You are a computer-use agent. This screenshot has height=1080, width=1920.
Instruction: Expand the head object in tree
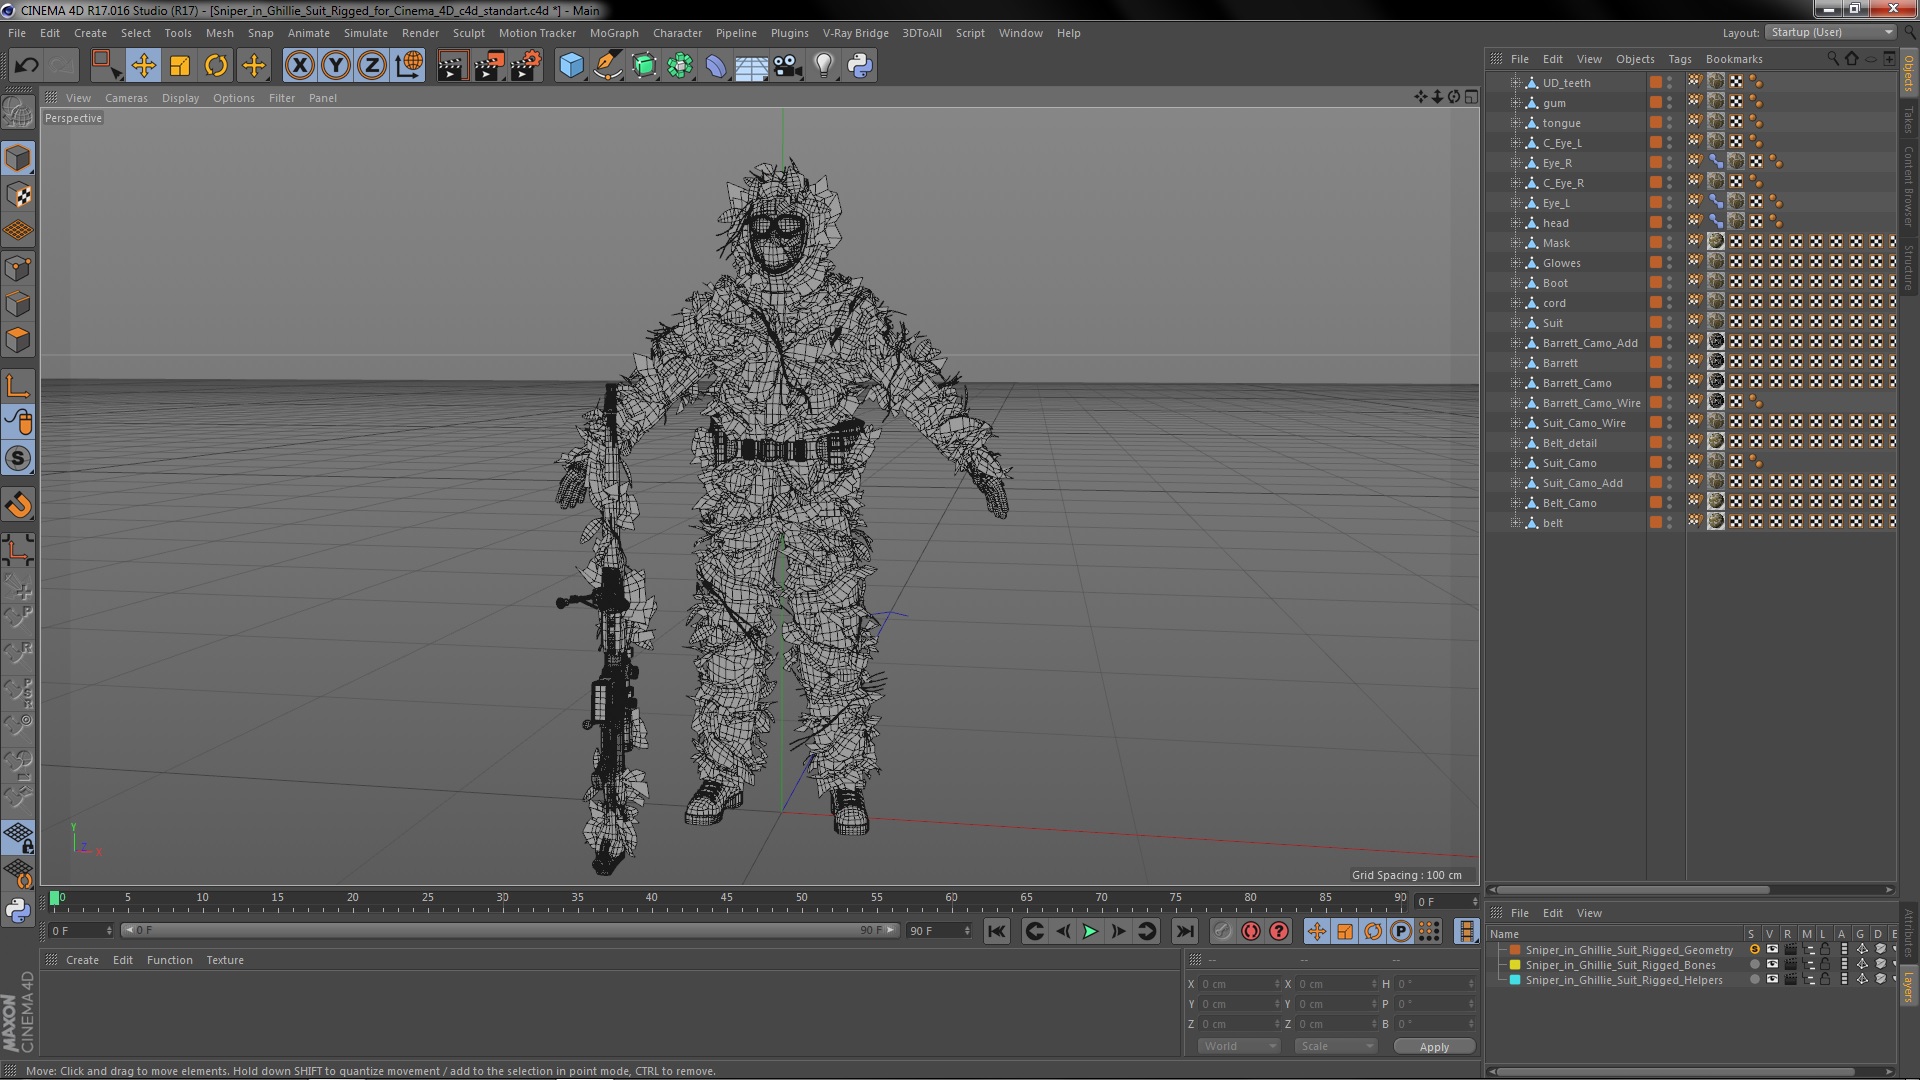click(x=1515, y=223)
